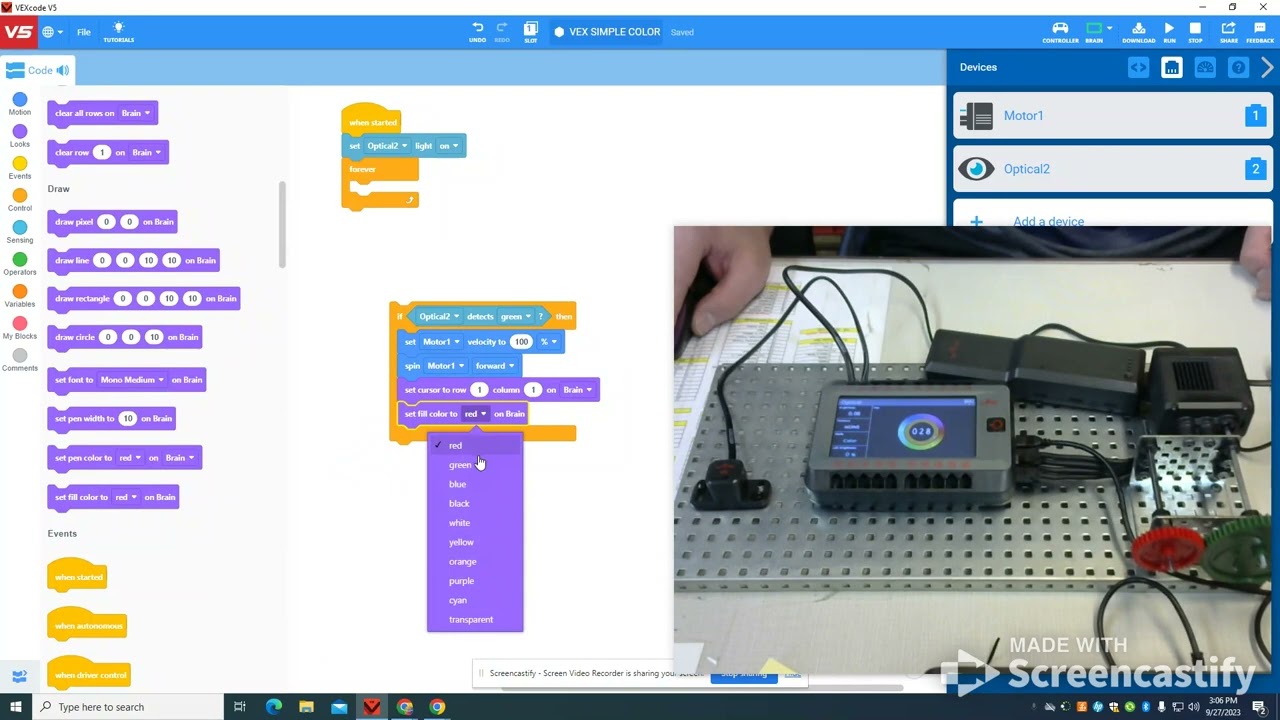The height and width of the screenshot is (720, 1280).
Task: Click the velocity value 100 field
Action: click(521, 342)
